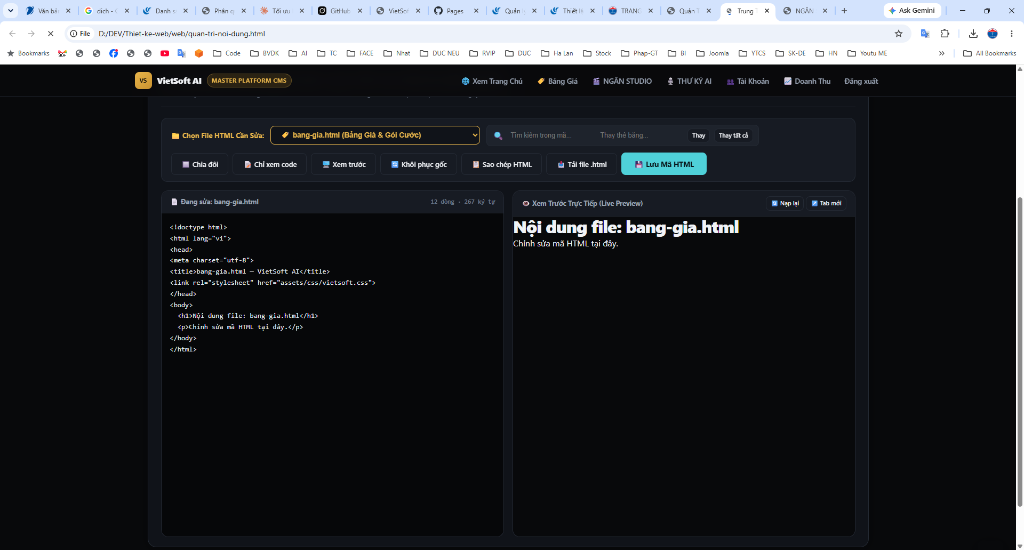This screenshot has height=550, width=1024.
Task: Open Chrome downloads icon
Action: [973, 33]
